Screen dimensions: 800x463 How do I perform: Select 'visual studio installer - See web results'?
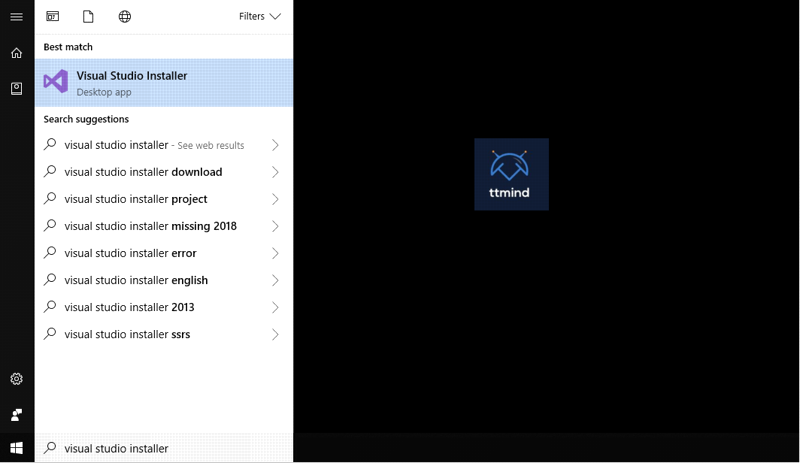(x=164, y=145)
